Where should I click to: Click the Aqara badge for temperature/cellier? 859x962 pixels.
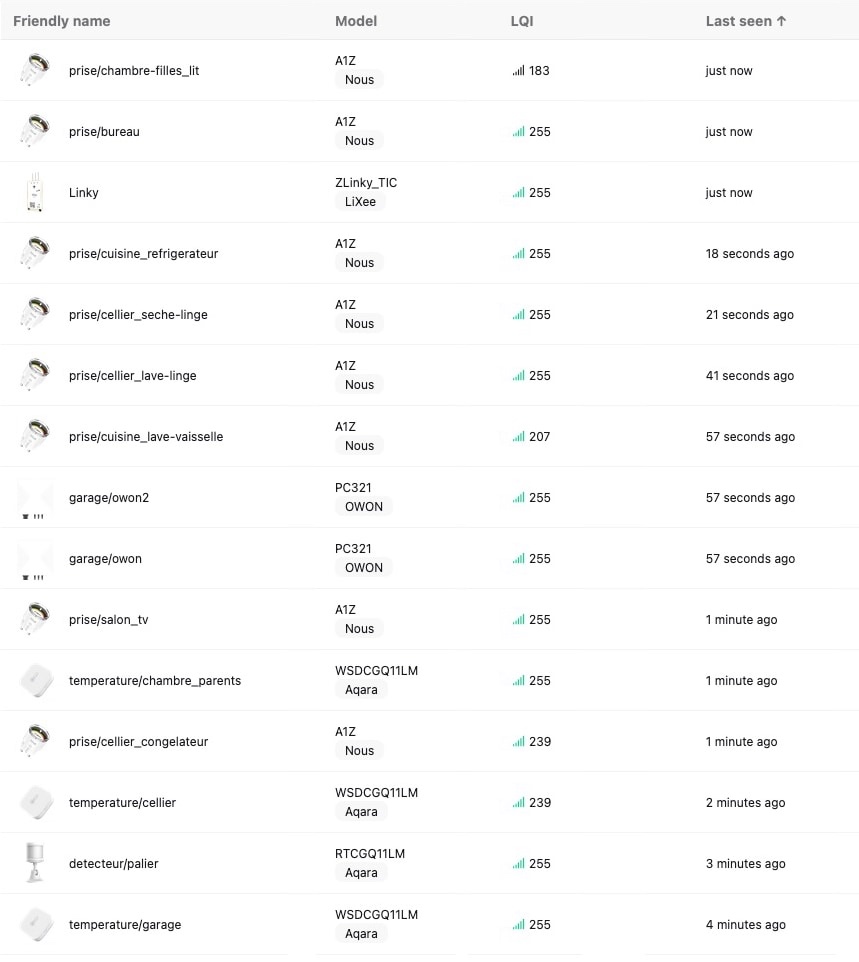click(361, 812)
